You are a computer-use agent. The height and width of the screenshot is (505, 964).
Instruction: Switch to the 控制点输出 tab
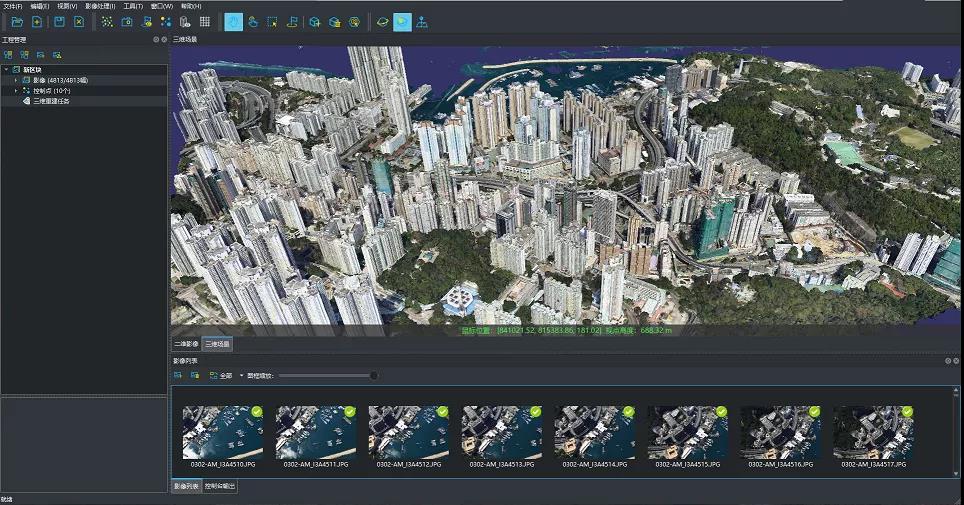(x=220, y=486)
